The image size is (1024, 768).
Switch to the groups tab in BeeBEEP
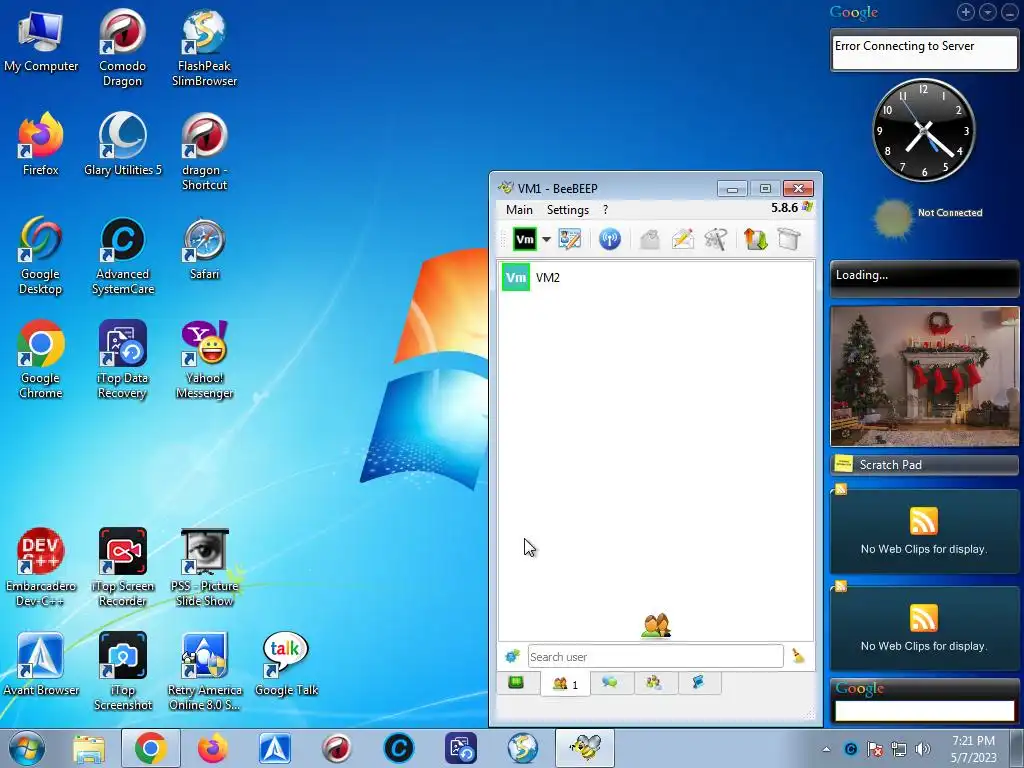[654, 683]
